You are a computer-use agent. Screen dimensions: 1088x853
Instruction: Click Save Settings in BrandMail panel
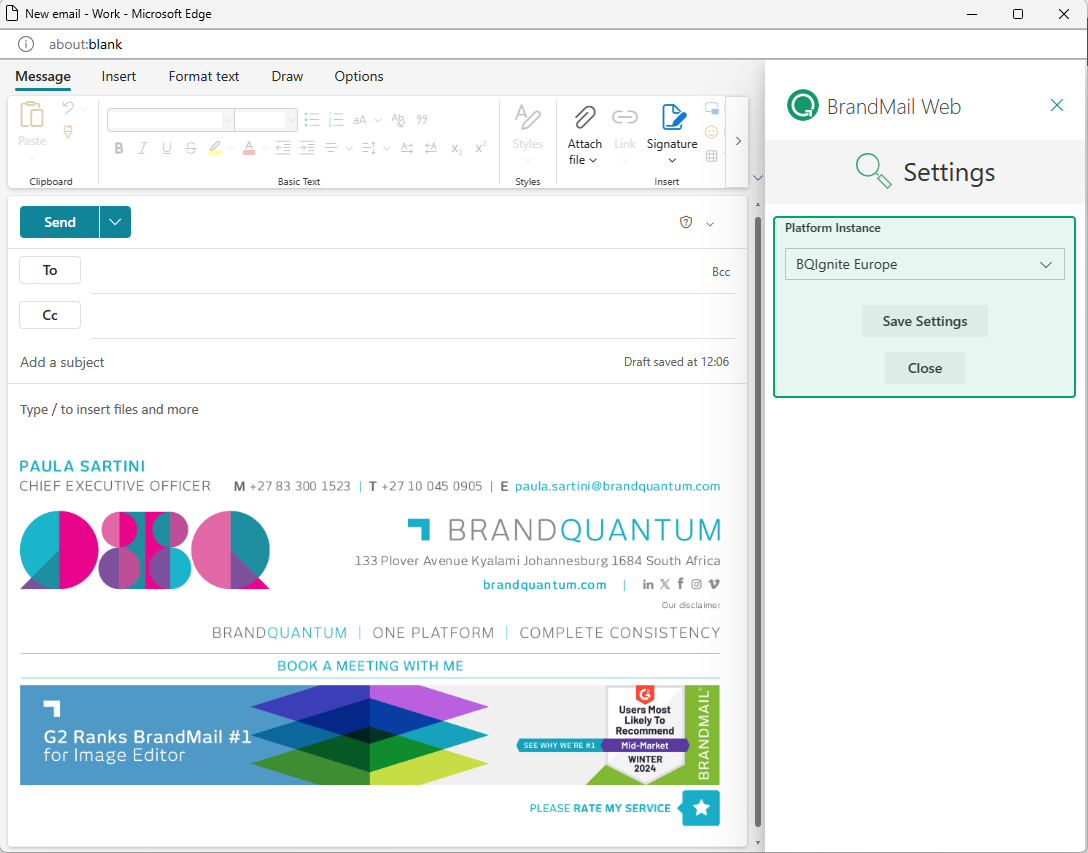click(x=924, y=321)
